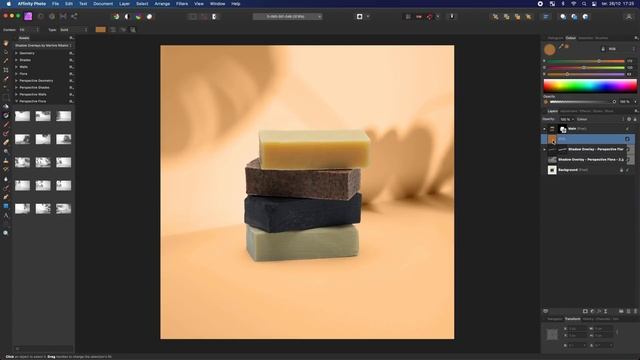The height and width of the screenshot is (360, 640).
Task: Expand the Walls subcategory in Assets
Action: (x=16, y=67)
